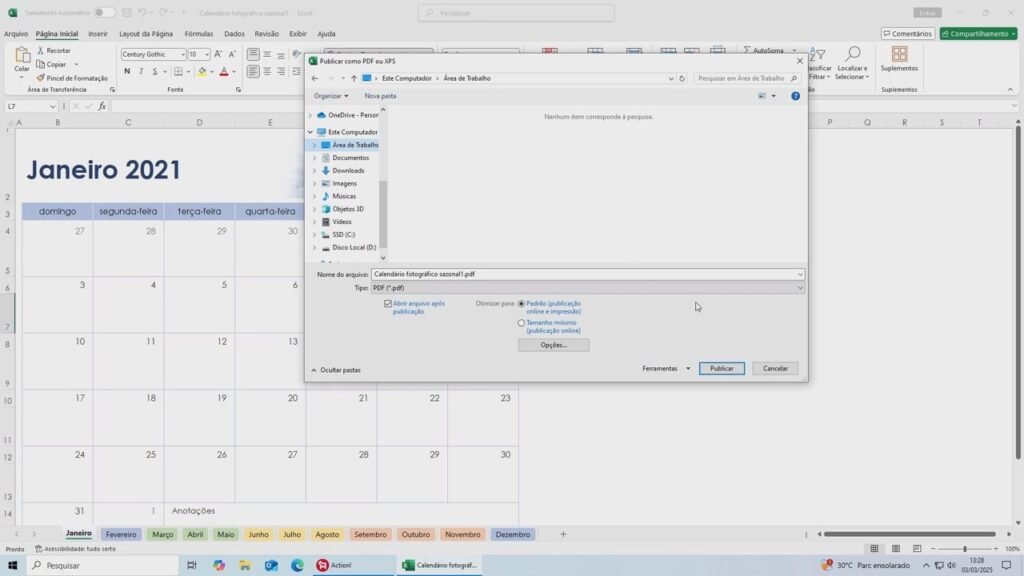Switch to the Fevereiro sheet tab
1024x576 pixels.
[x=121, y=534]
